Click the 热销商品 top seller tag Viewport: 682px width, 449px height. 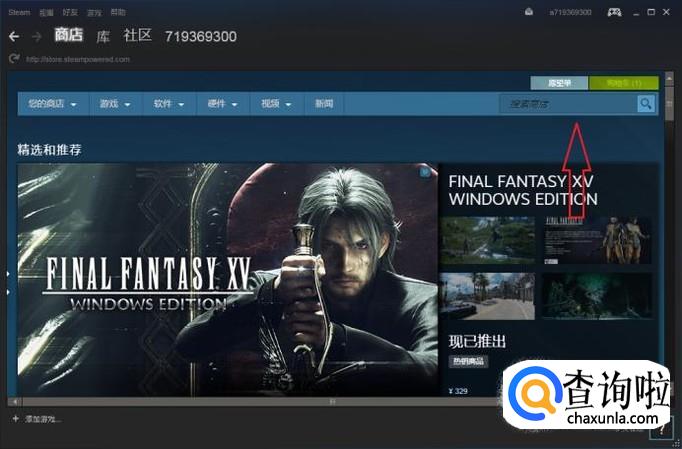pyautogui.click(x=468, y=361)
